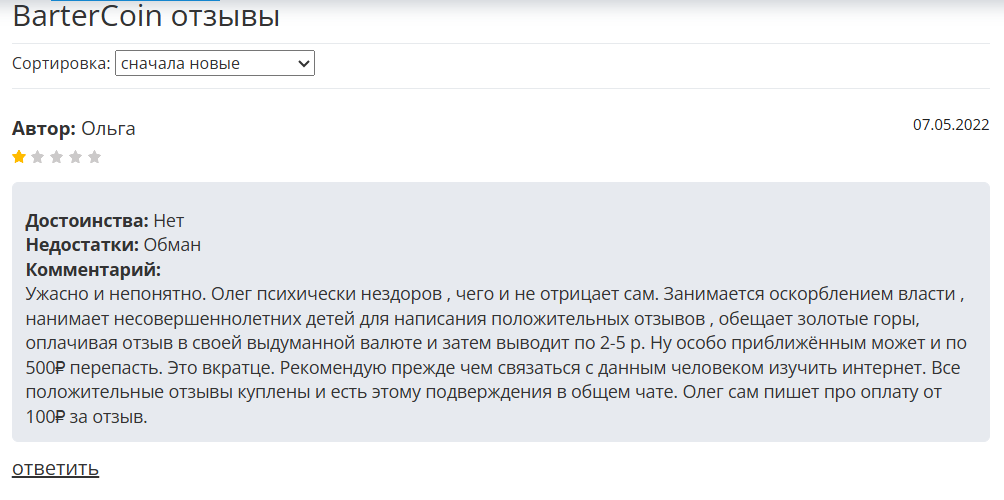Click the line starting 'Ужасно и непонятно'
Image resolution: width=1004 pixels, height=500 pixels.
(x=495, y=294)
